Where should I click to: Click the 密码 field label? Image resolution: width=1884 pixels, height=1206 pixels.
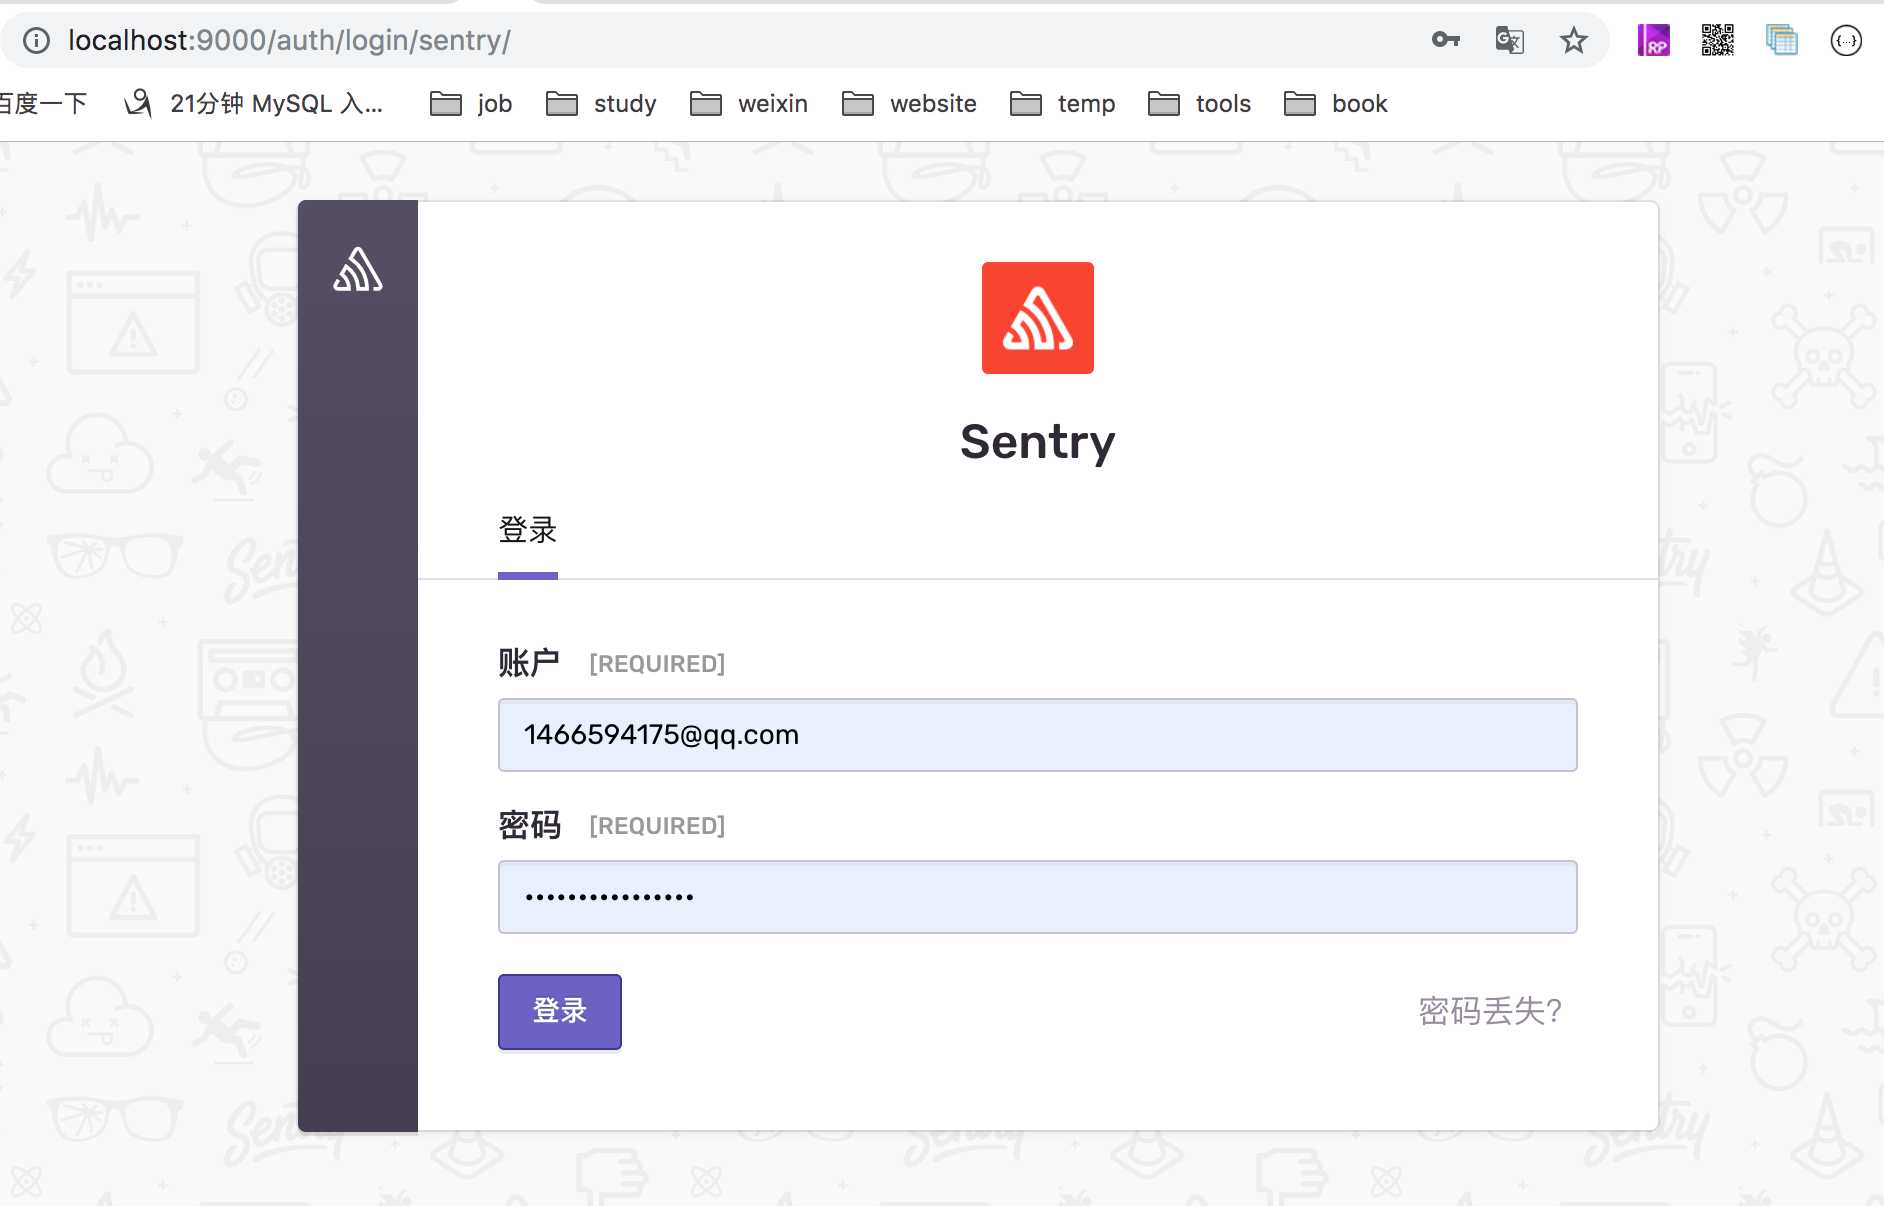click(x=529, y=825)
